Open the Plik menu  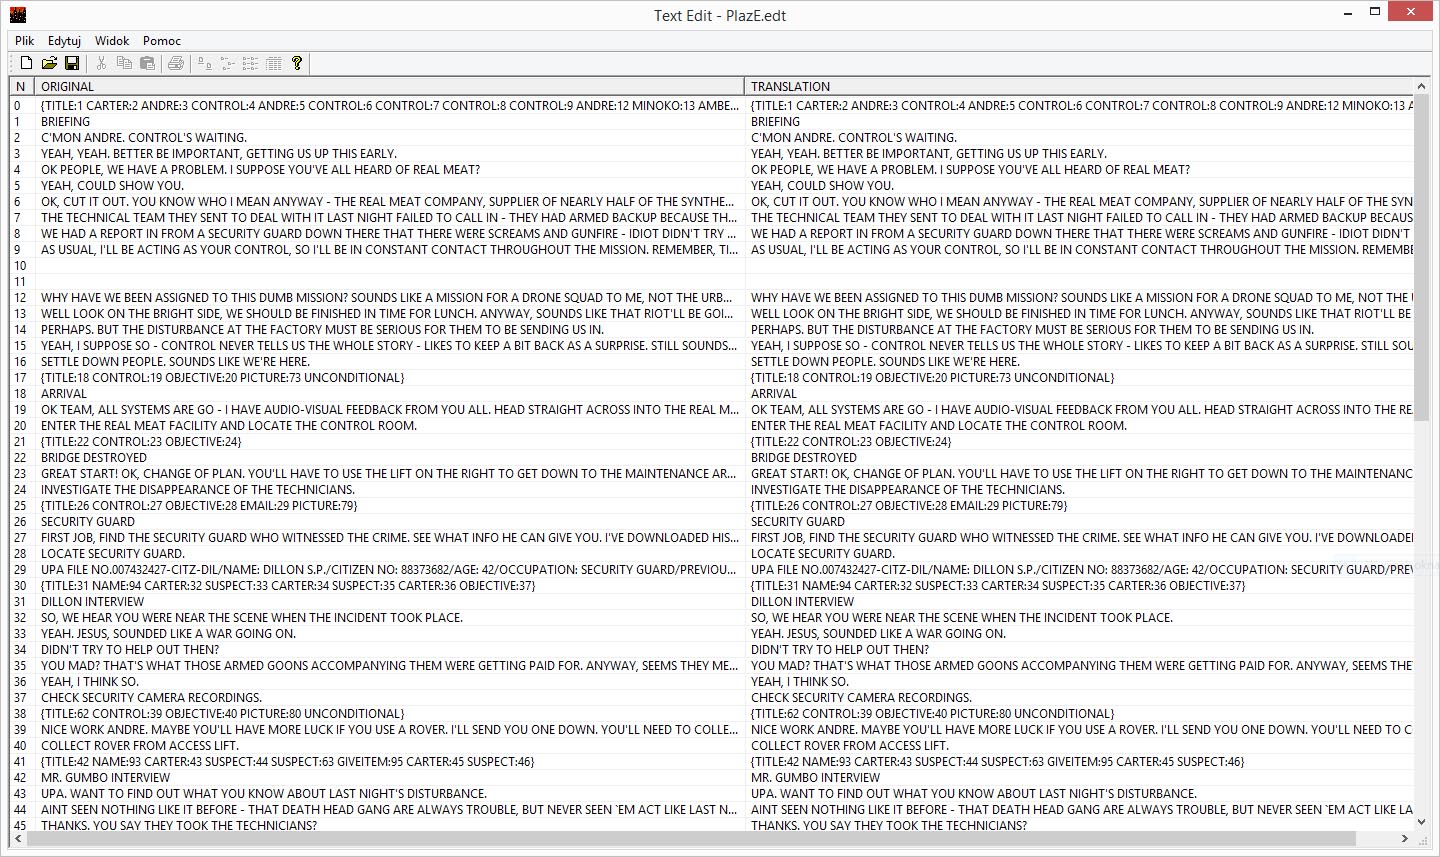point(25,41)
